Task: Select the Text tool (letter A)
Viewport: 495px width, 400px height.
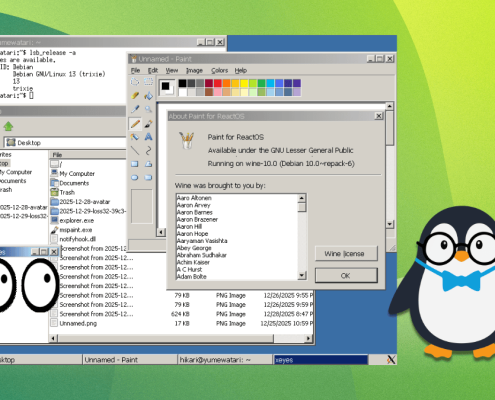Action: point(148,137)
